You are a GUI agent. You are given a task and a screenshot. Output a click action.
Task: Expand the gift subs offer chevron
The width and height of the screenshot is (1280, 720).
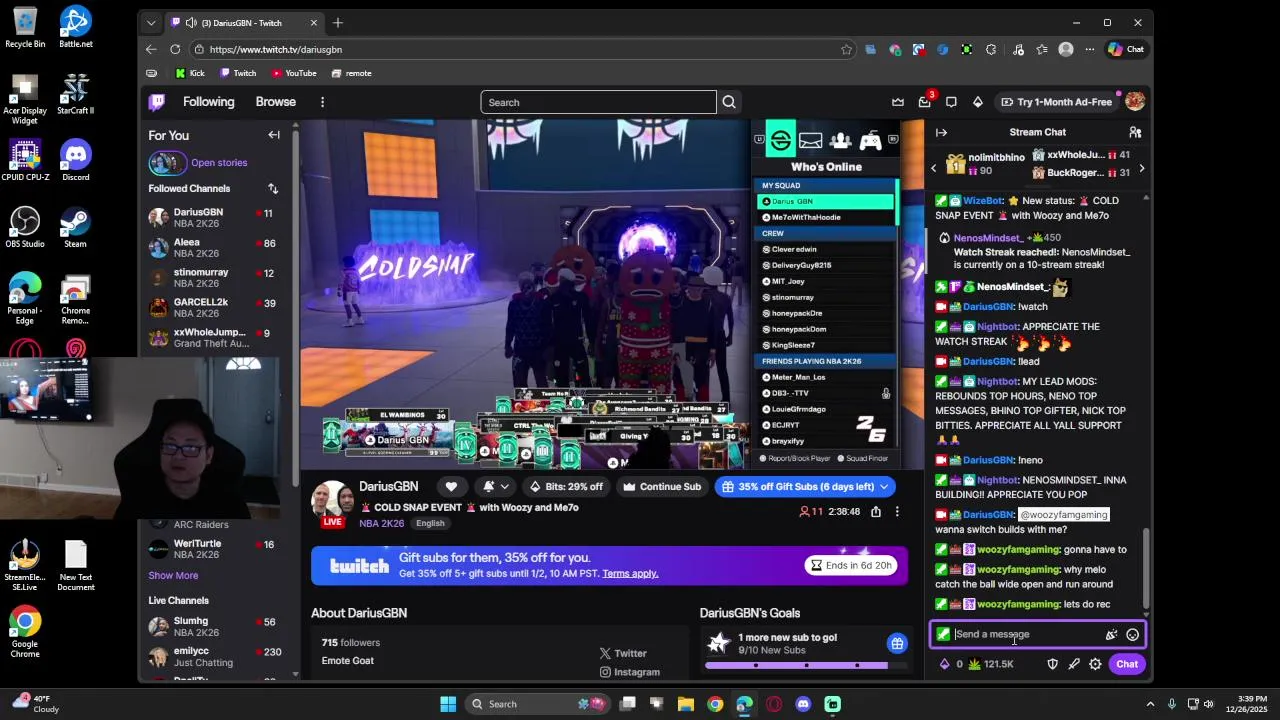(884, 486)
